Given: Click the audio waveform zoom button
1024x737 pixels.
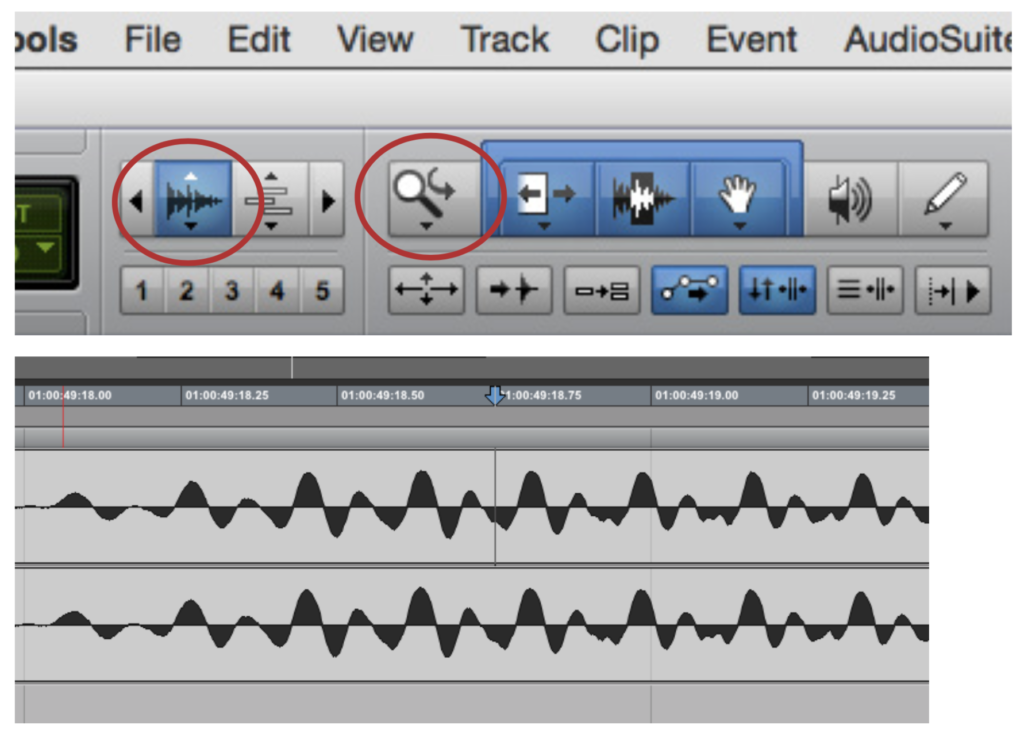Looking at the screenshot, I should point(193,198).
